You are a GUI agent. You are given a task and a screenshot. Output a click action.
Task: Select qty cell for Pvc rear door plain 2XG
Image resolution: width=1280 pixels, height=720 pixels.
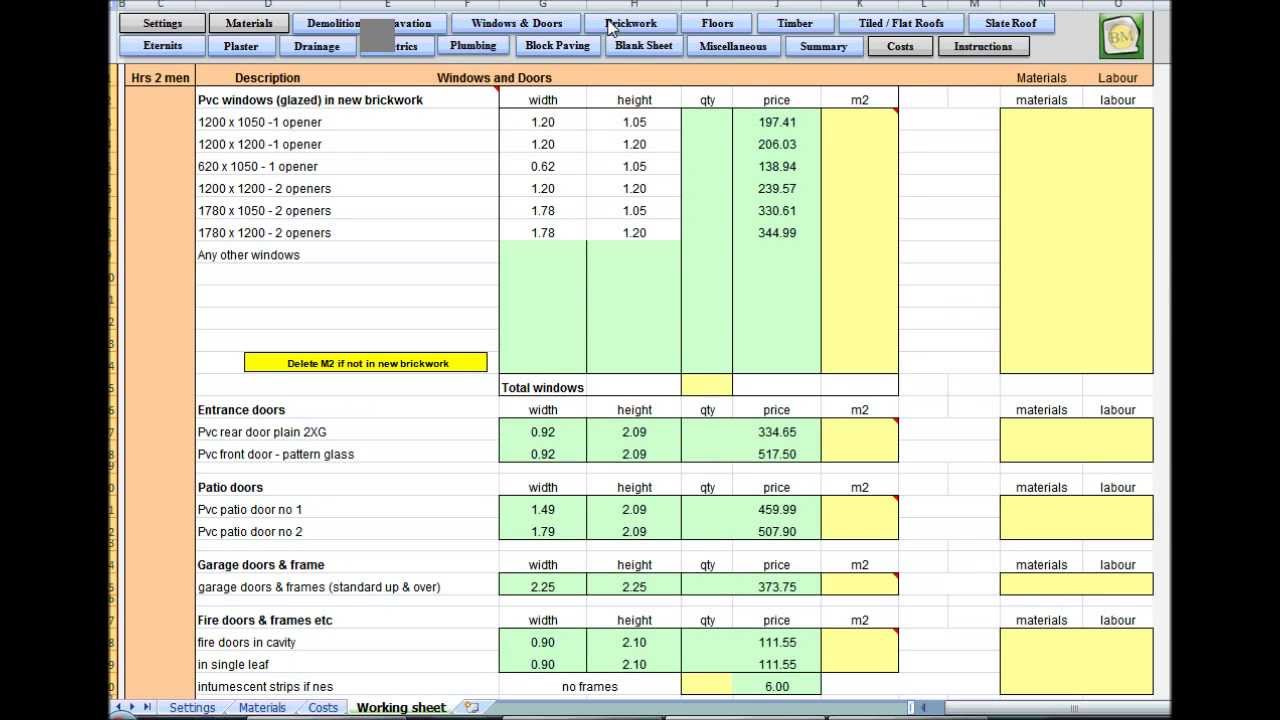(x=707, y=432)
